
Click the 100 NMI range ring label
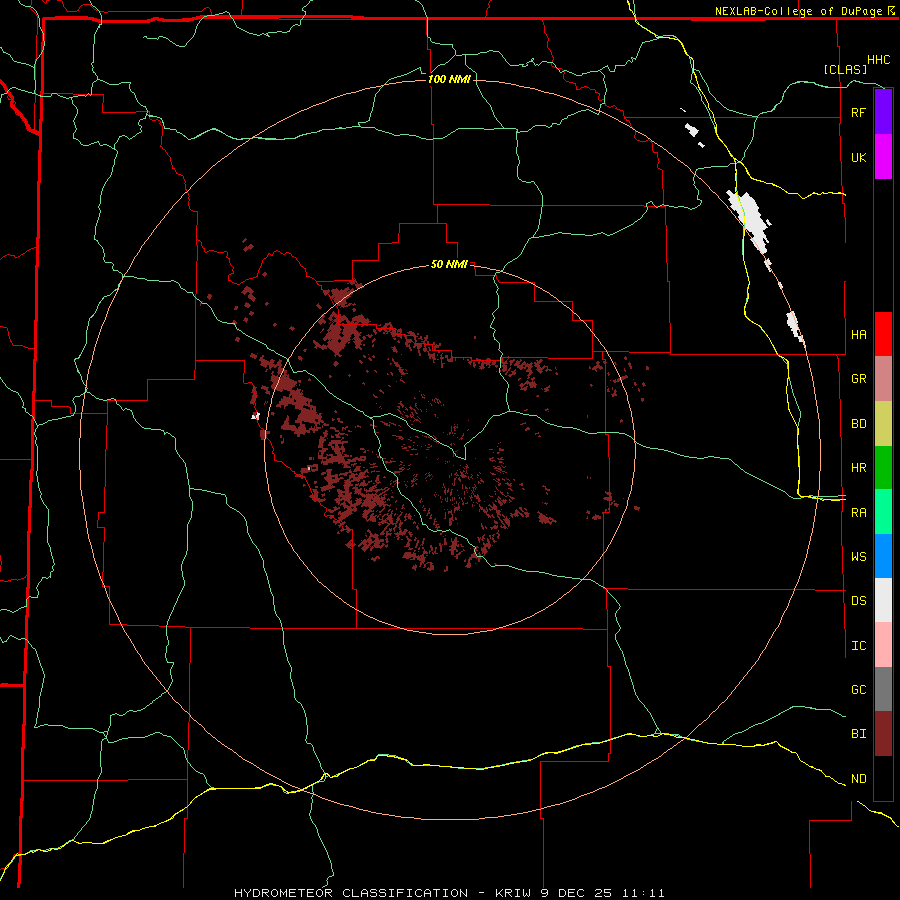[x=449, y=79]
